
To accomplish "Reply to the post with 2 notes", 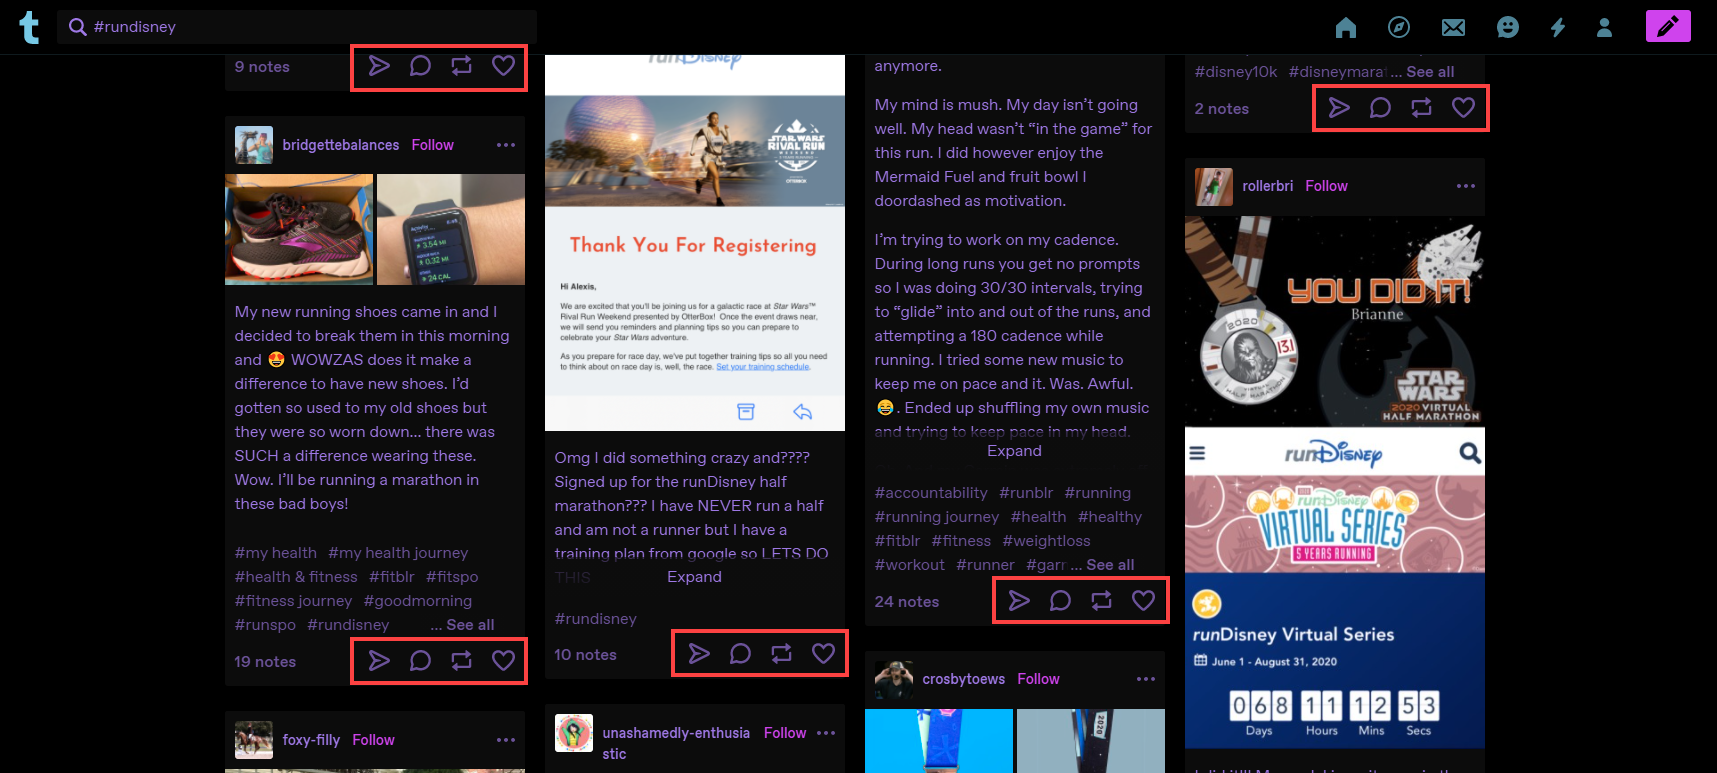I will (1380, 108).
